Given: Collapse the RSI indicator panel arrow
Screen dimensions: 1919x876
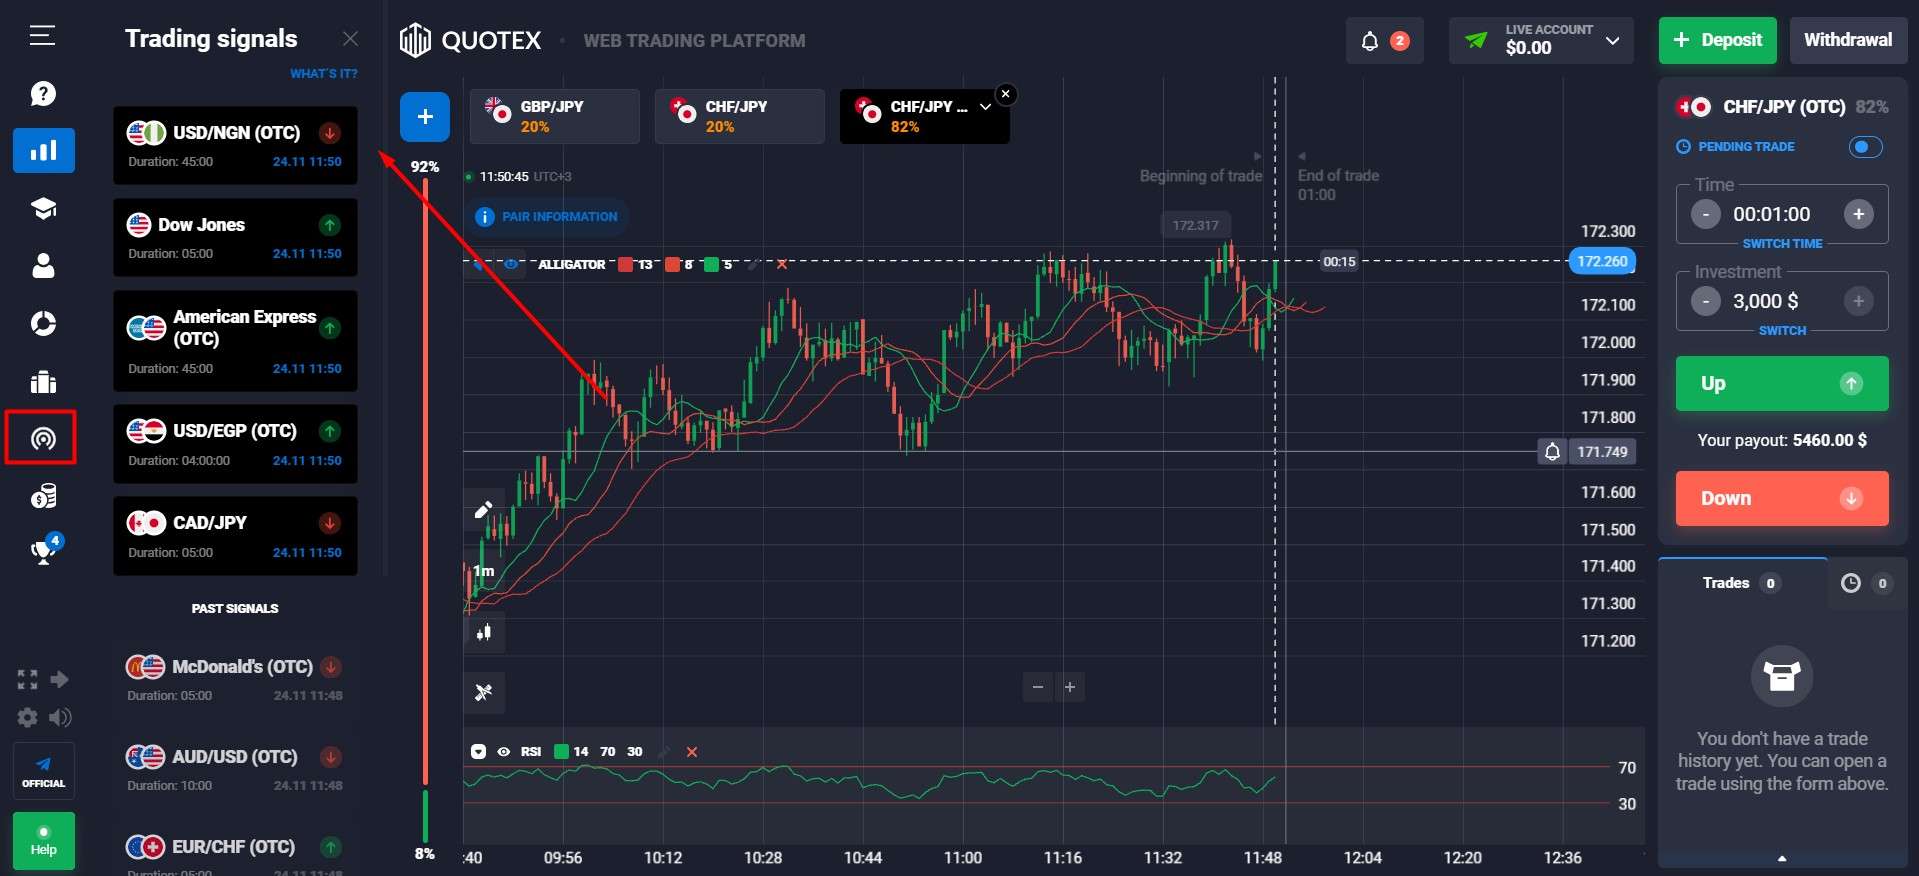Looking at the screenshot, I should (478, 752).
